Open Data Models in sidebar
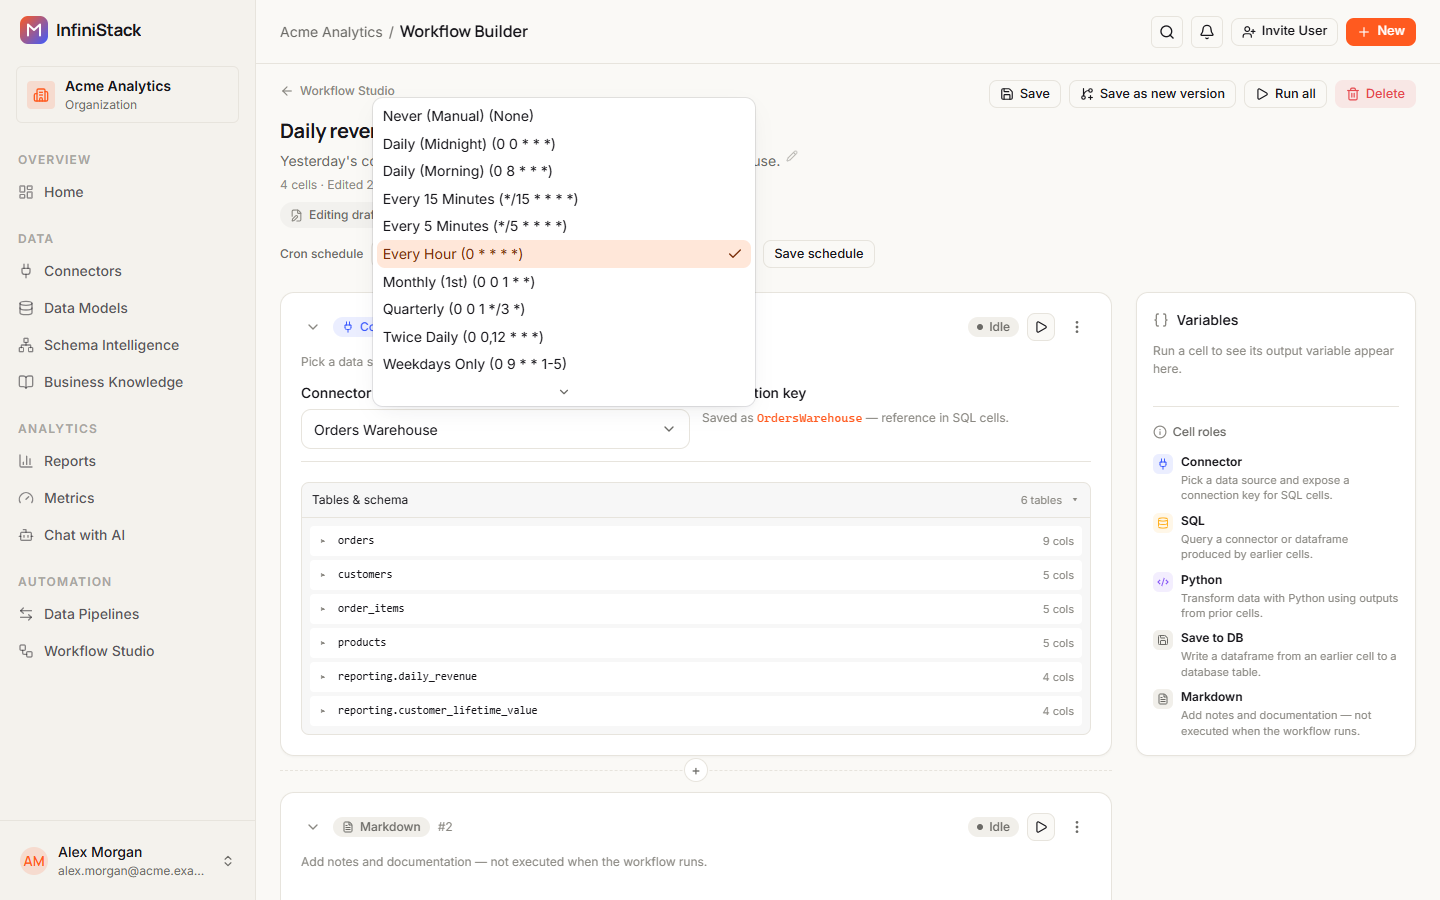This screenshot has height=900, width=1440. pyautogui.click(x=128, y=308)
